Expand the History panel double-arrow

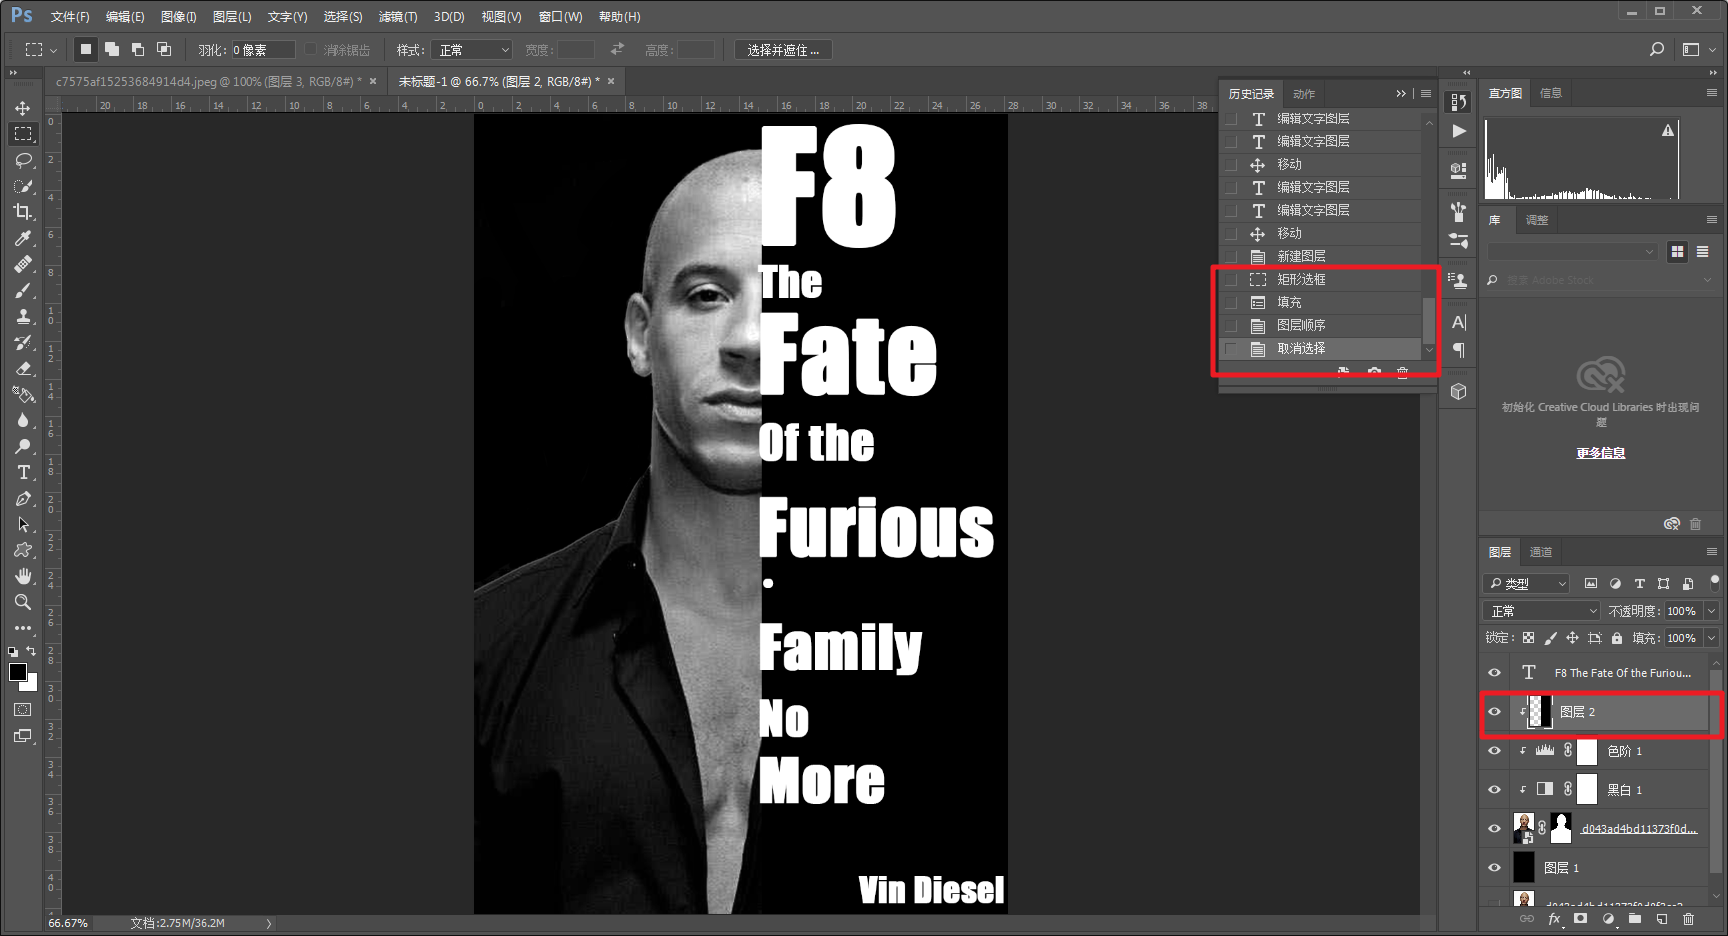click(1401, 94)
